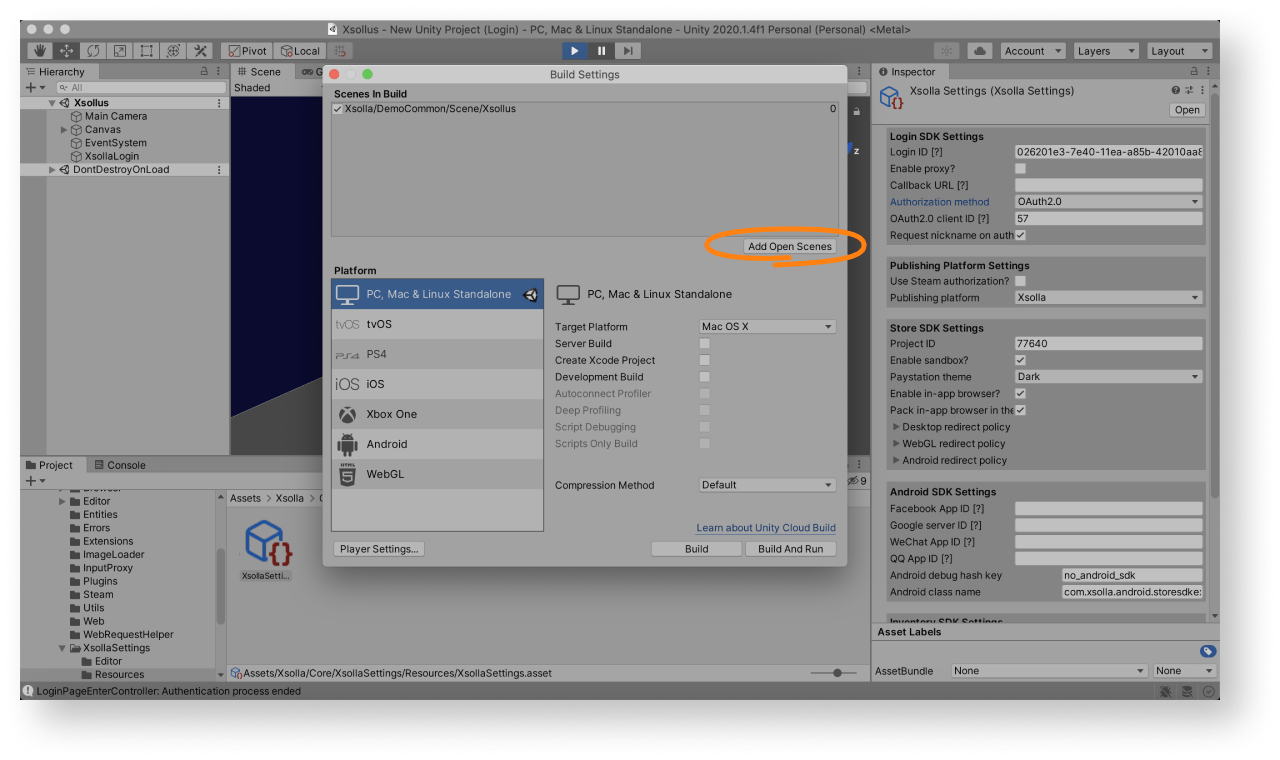Viewport: 1280px width, 760px height.
Task: Select the Hand tool in toolbar
Action: tap(40, 51)
